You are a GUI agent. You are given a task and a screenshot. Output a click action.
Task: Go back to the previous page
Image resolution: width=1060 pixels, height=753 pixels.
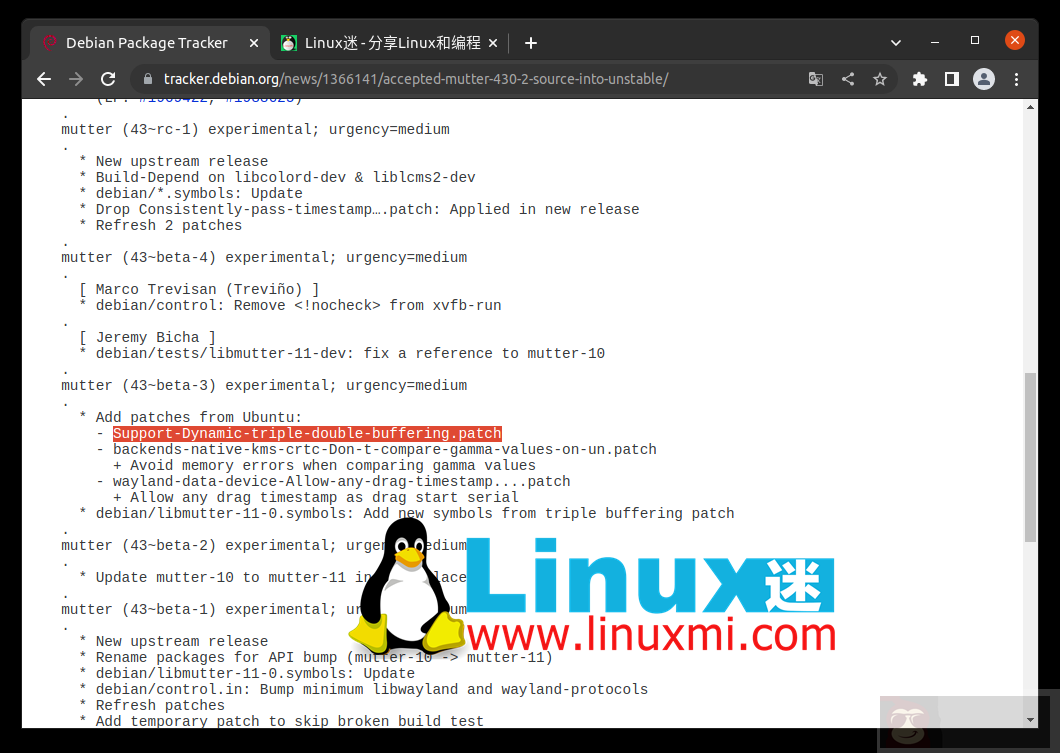point(44,79)
